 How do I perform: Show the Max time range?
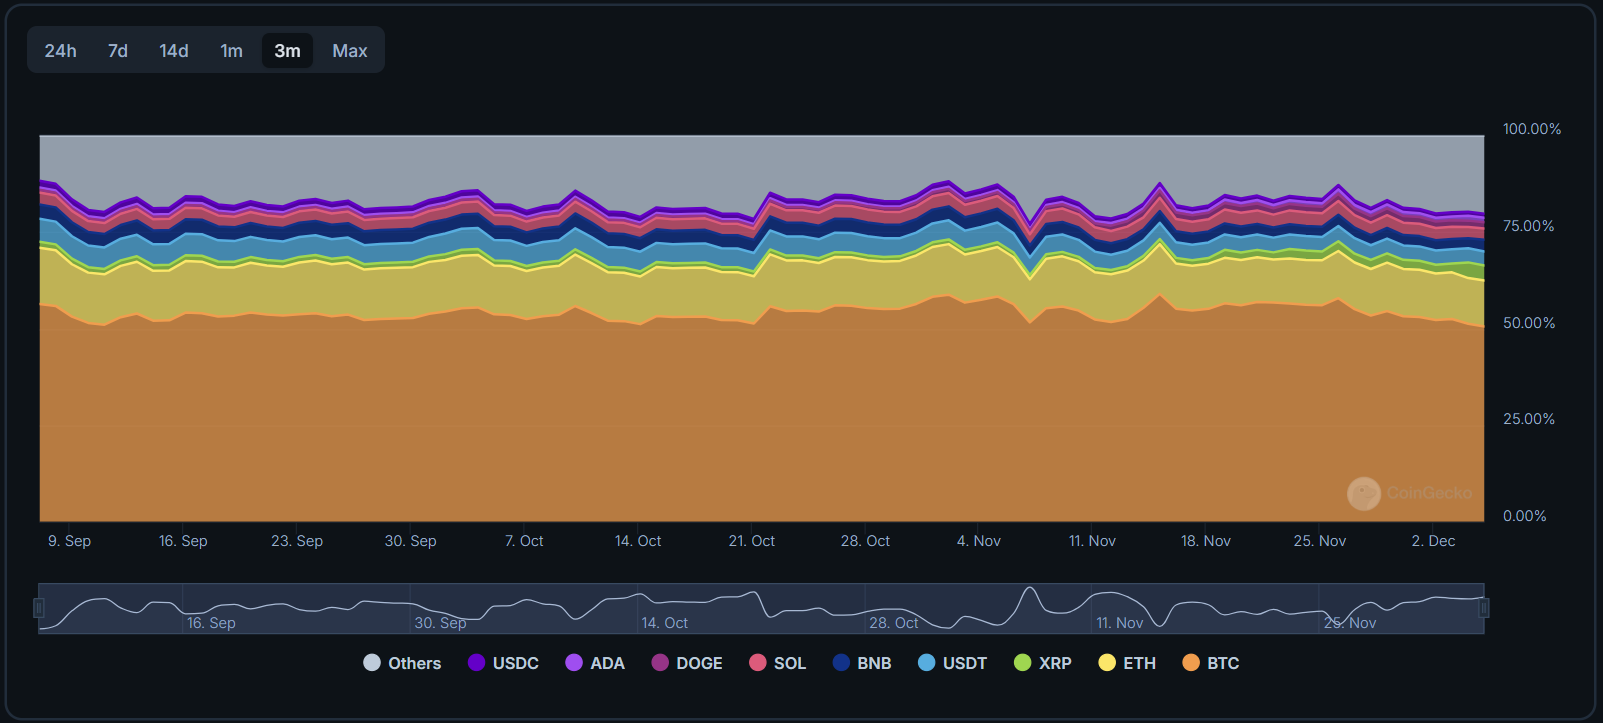[350, 51]
